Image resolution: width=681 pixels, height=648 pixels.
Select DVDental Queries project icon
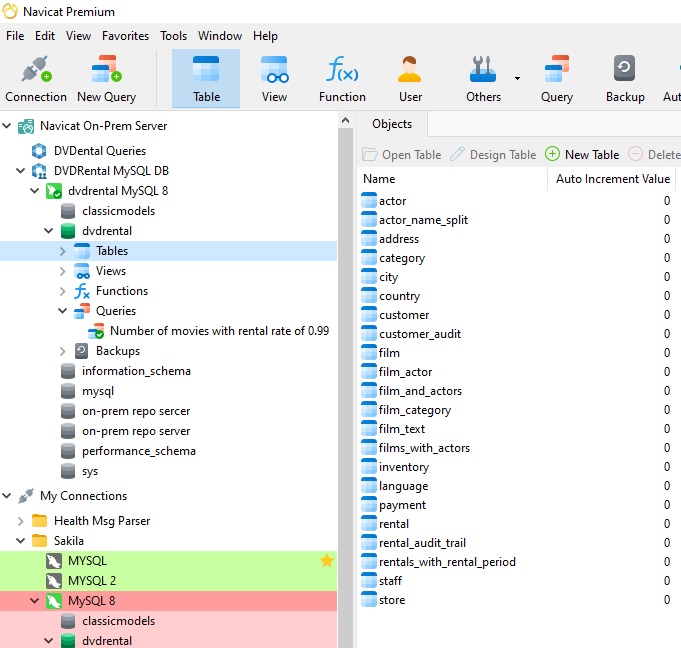(39, 151)
